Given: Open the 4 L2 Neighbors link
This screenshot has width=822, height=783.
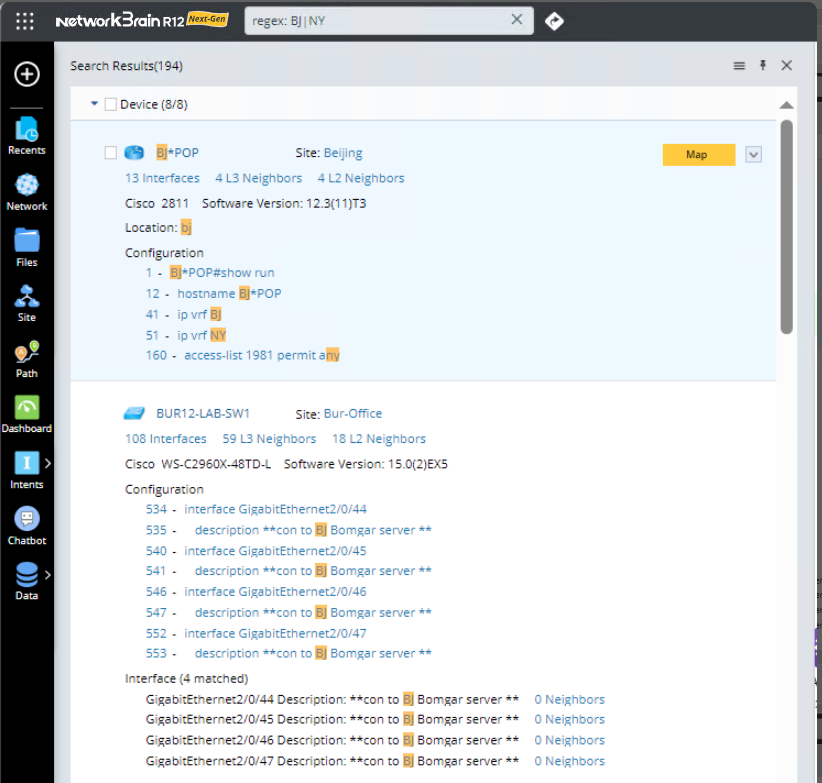Looking at the screenshot, I should (361, 178).
